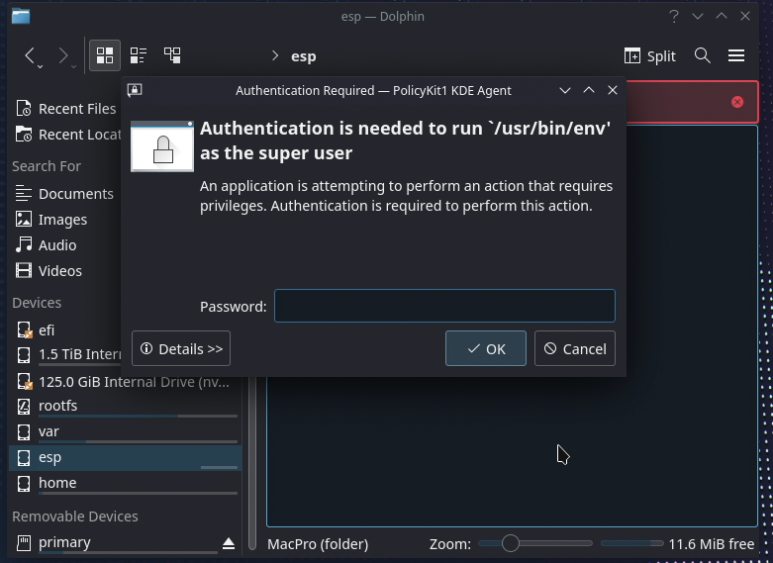Image resolution: width=773 pixels, height=563 pixels.
Task: Click the esp breadcrumb location
Action: 303,56
